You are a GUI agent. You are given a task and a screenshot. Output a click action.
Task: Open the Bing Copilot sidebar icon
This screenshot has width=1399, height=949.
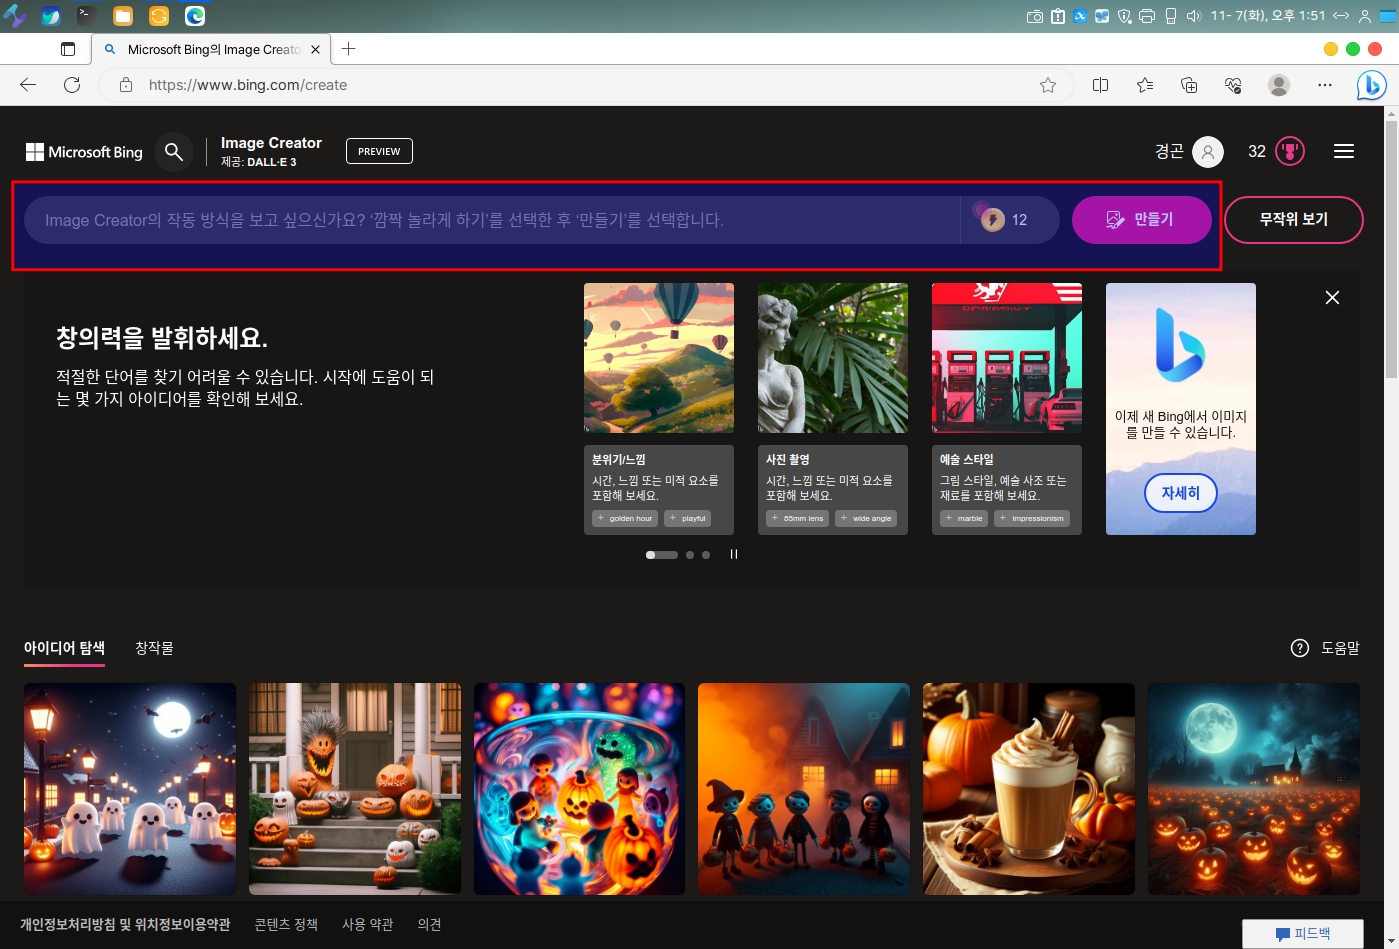[1371, 86]
